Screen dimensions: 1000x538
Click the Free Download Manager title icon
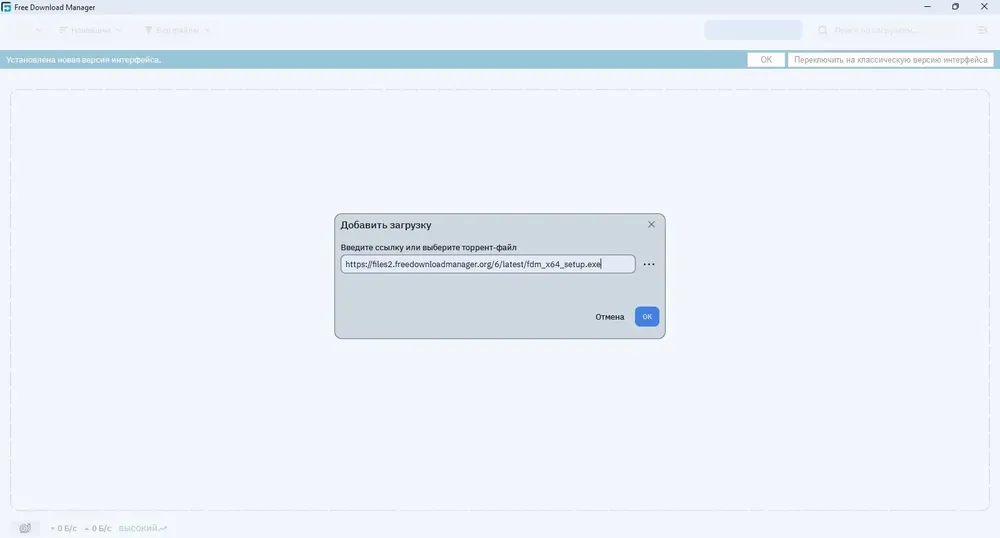(6, 7)
